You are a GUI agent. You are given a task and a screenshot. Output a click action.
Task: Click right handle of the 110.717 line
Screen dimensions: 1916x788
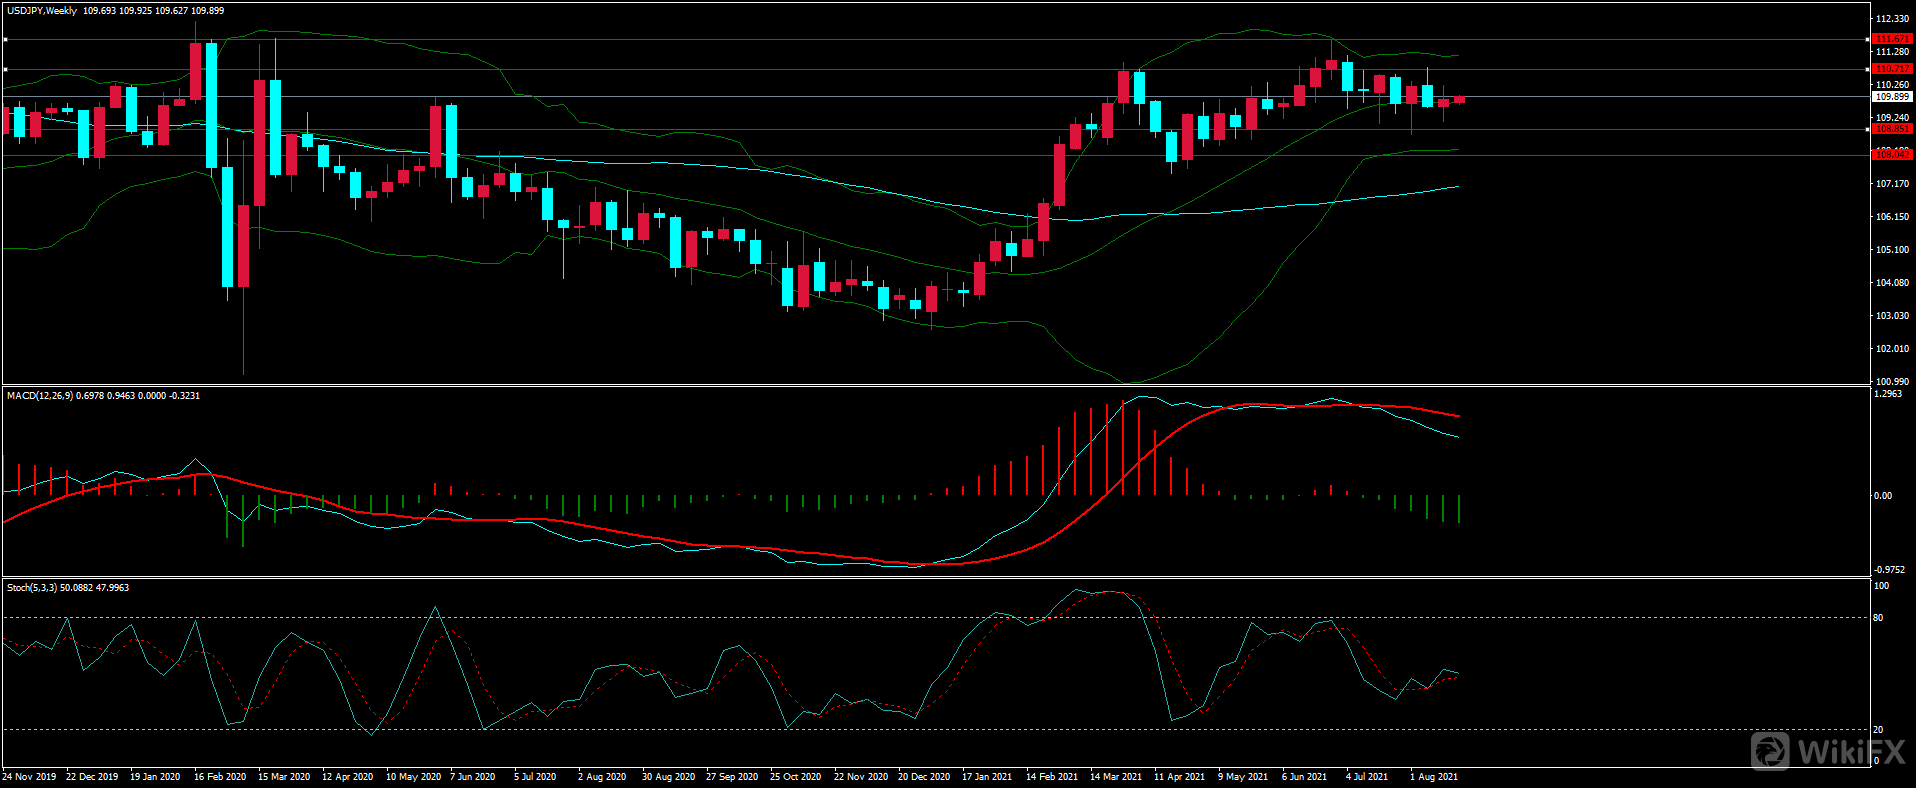click(x=1869, y=70)
